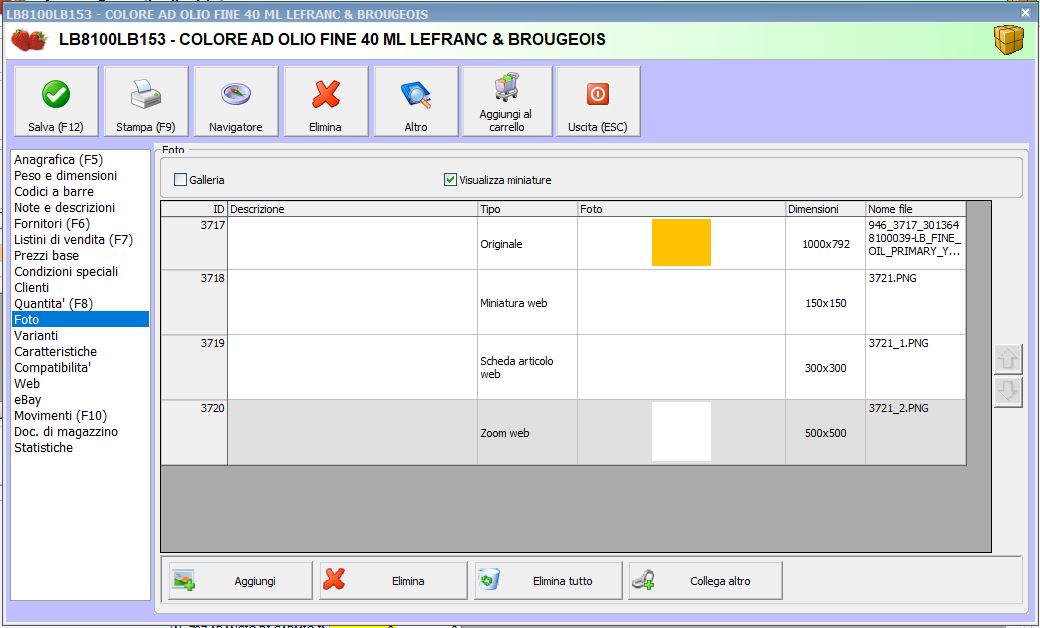This screenshot has height=628, width=1040.
Task: Click the bottom Elimina photo button
Action: (x=393, y=581)
